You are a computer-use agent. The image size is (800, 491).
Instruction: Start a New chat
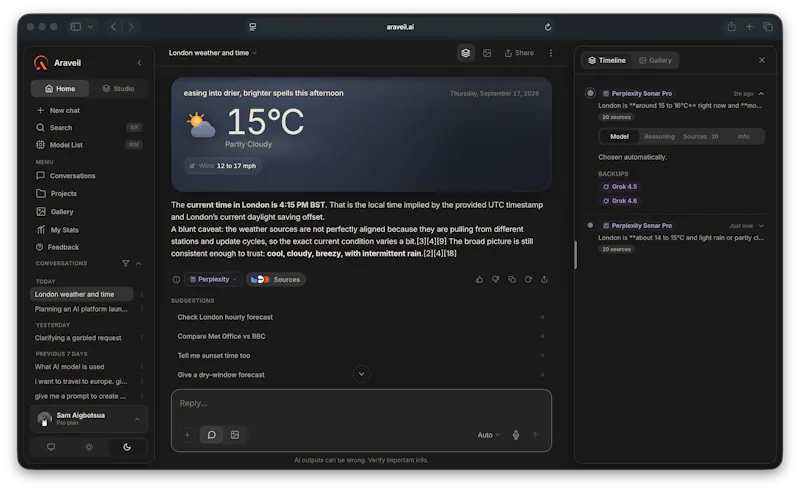[58, 110]
